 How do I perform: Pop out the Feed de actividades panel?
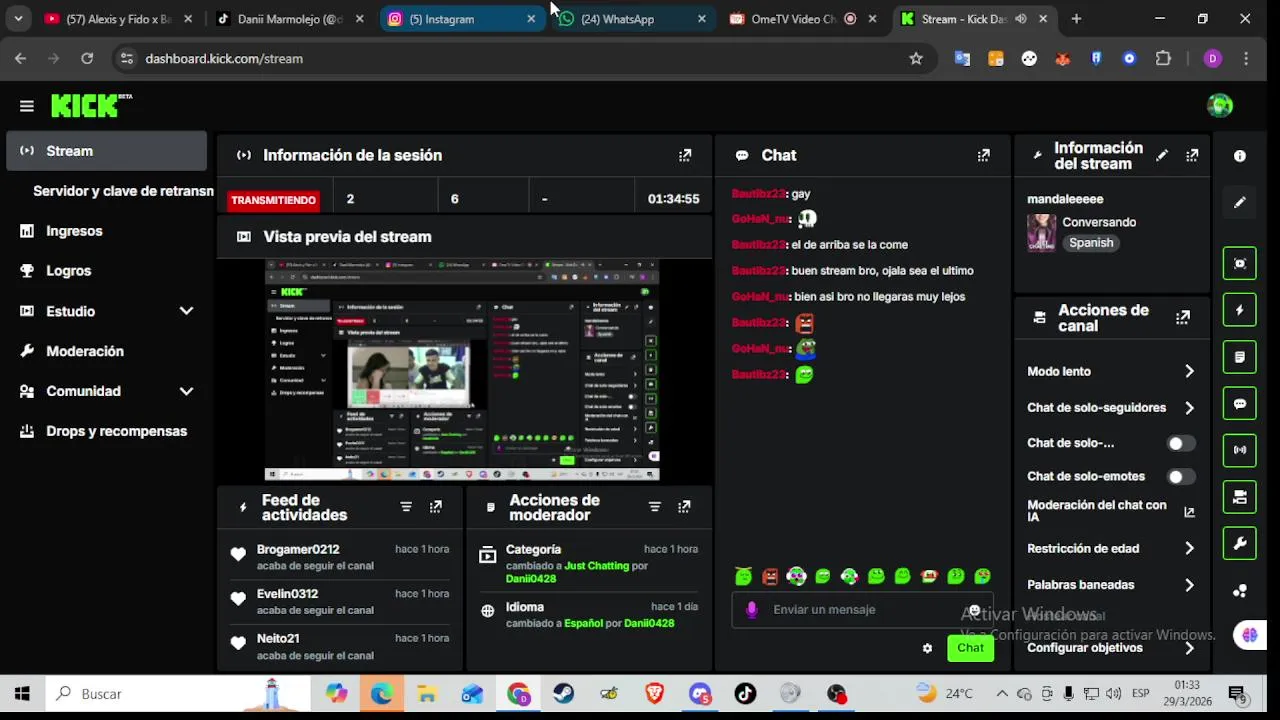pyautogui.click(x=436, y=507)
